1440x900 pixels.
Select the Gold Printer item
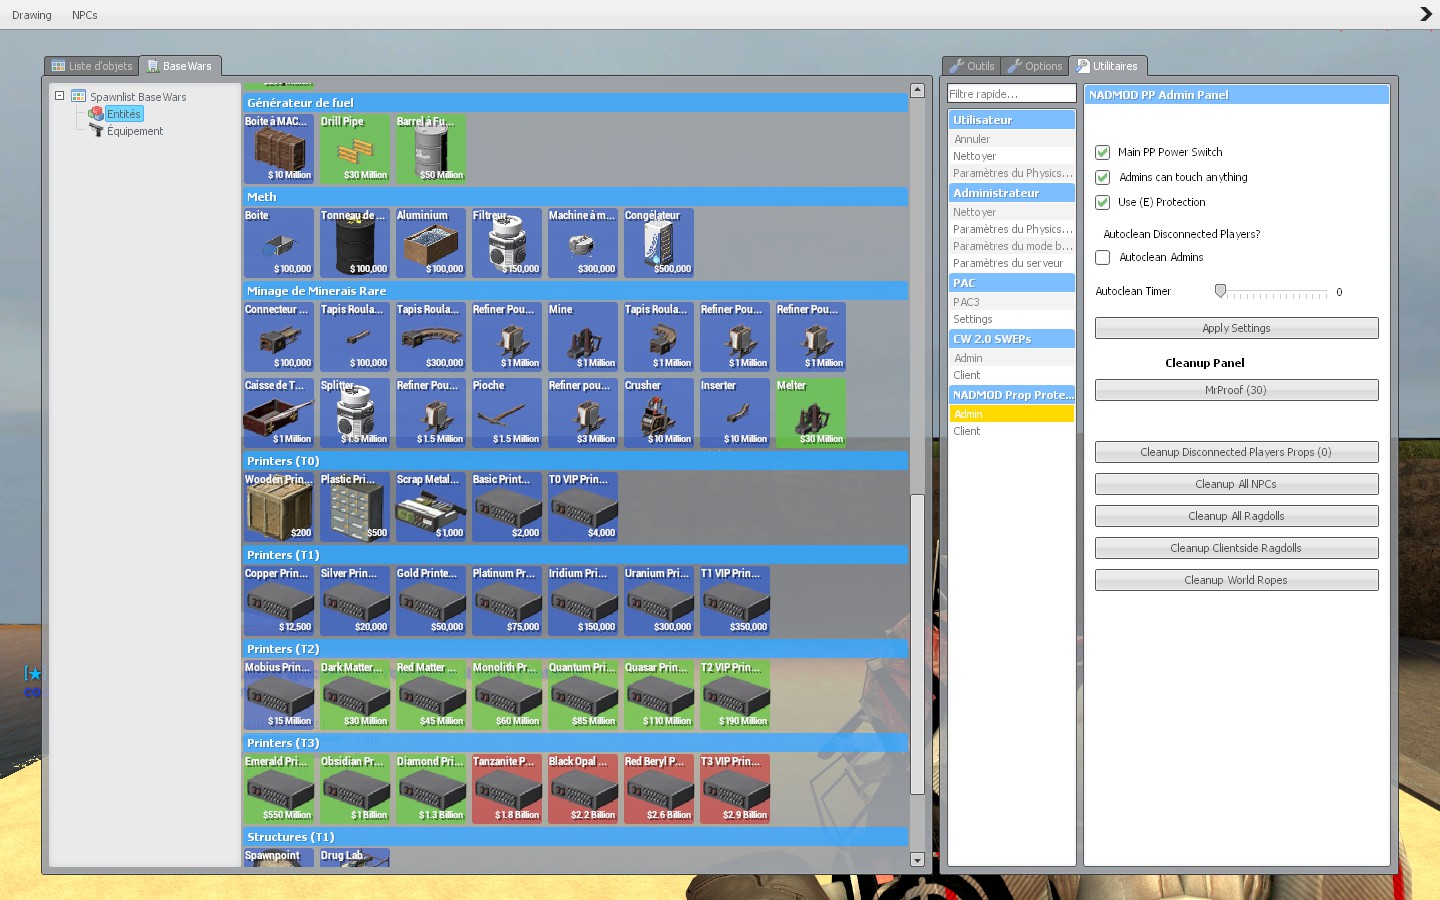[431, 601]
